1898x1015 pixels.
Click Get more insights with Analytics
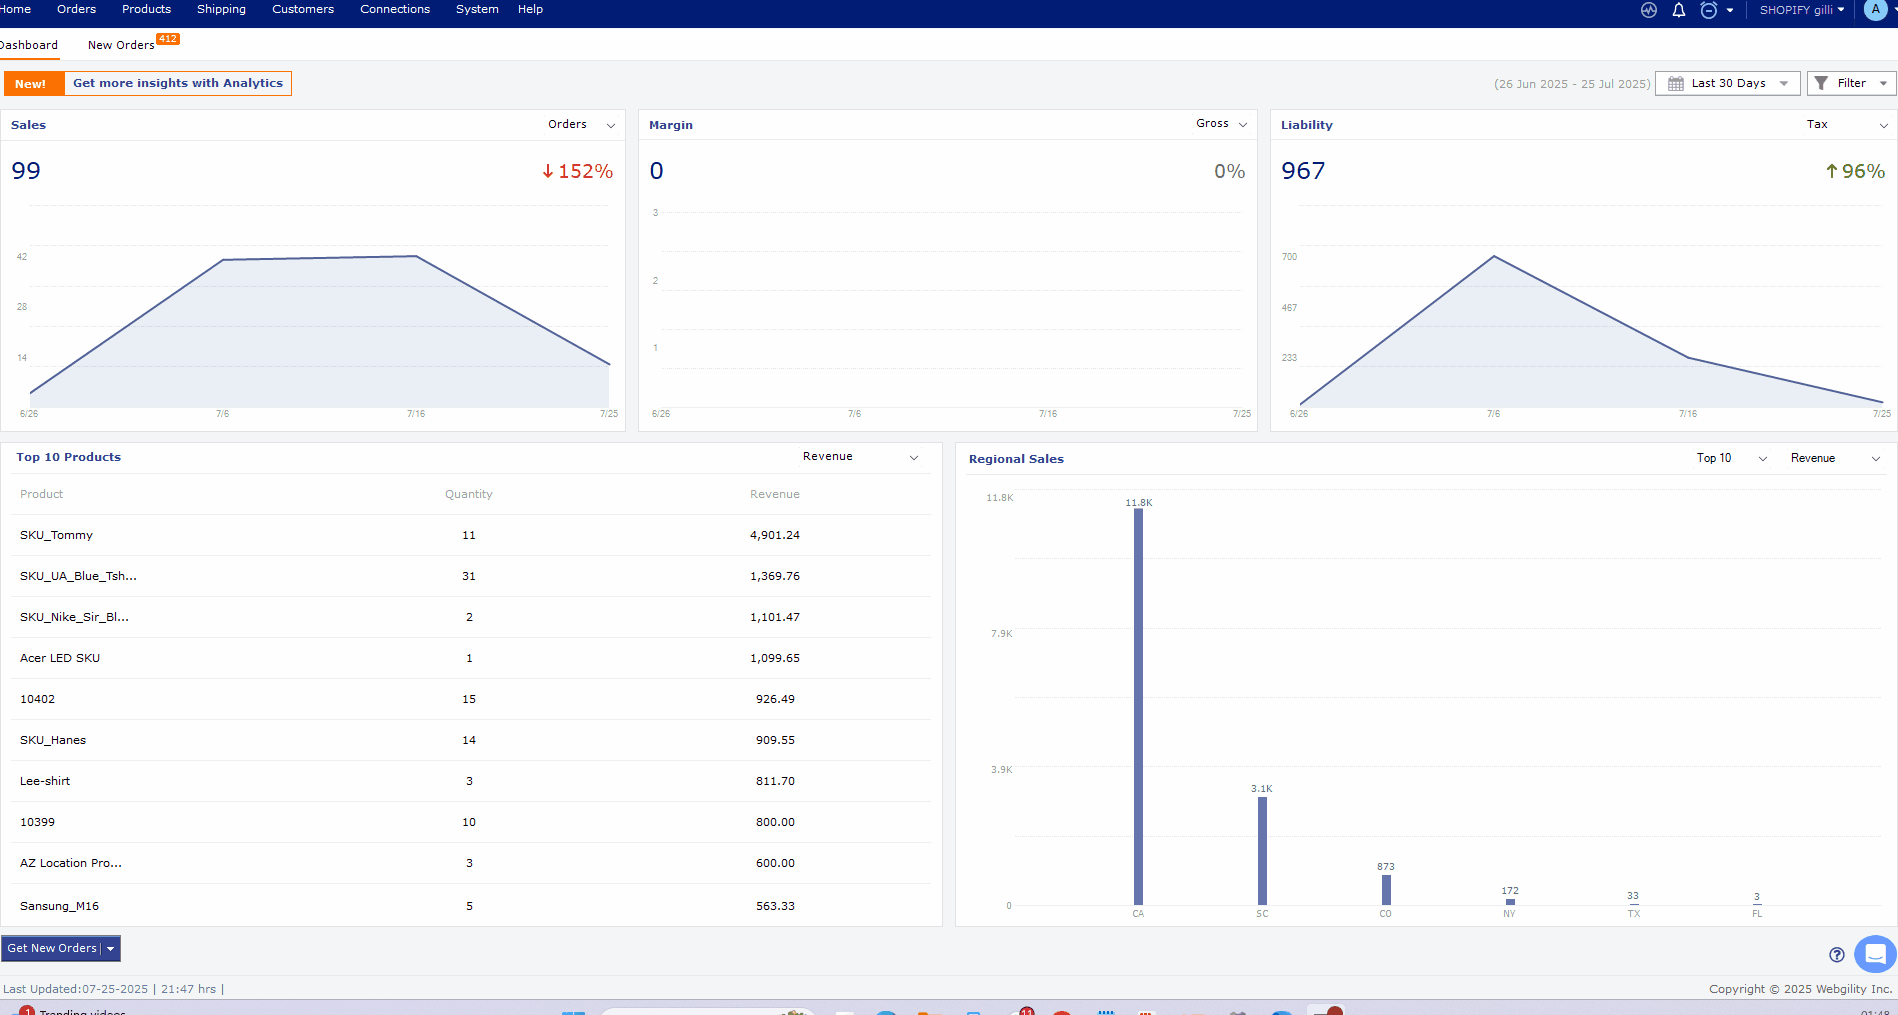177,83
